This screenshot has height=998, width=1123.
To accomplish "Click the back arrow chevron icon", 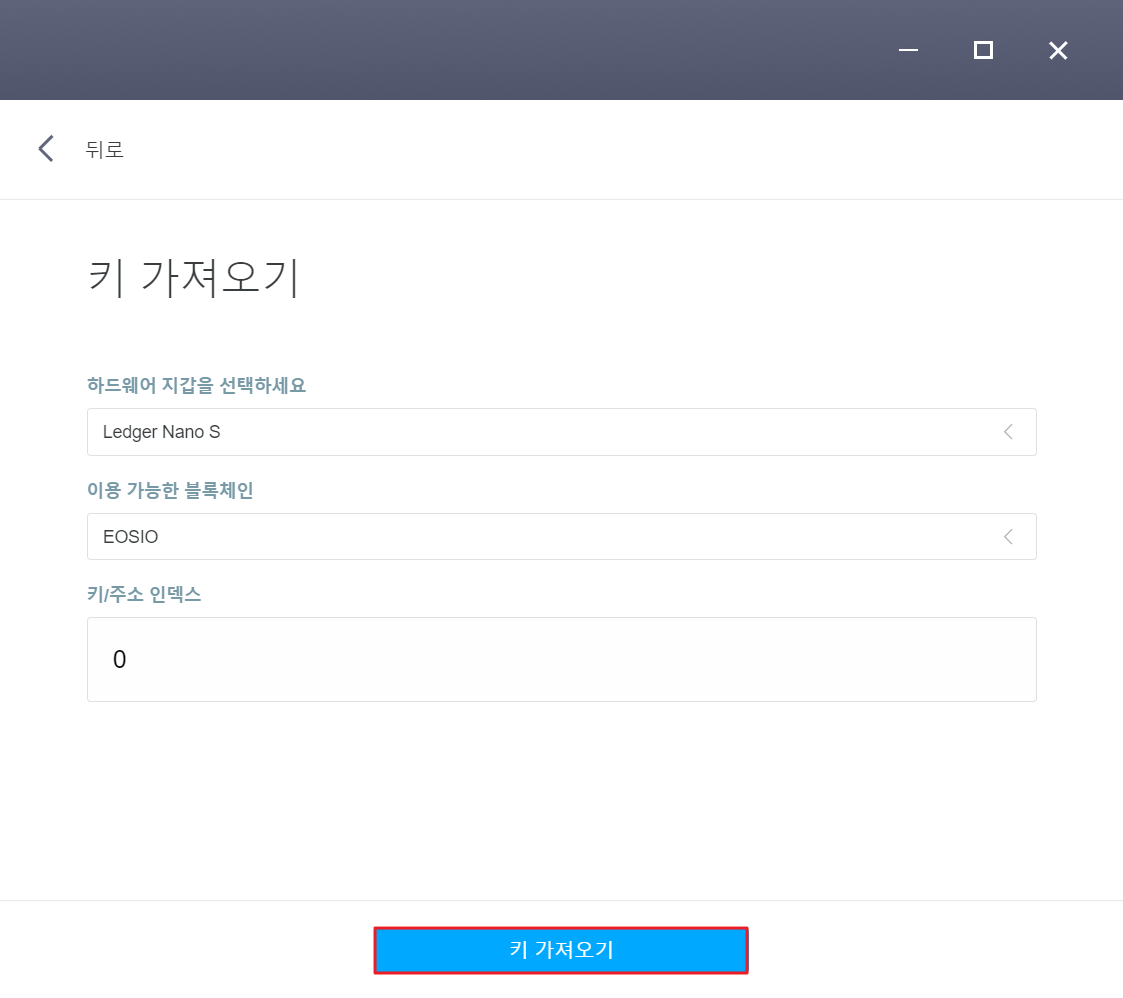I will tap(46, 149).
